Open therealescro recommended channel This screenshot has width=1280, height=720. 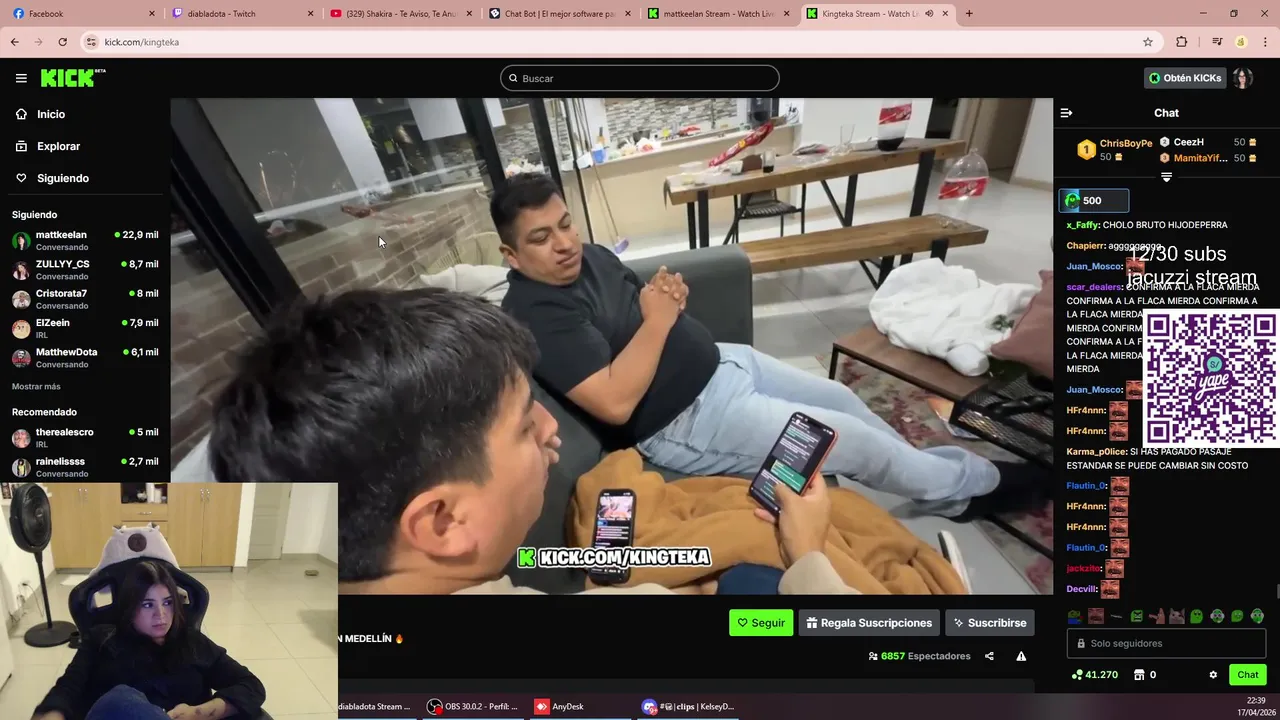pyautogui.click(x=85, y=437)
